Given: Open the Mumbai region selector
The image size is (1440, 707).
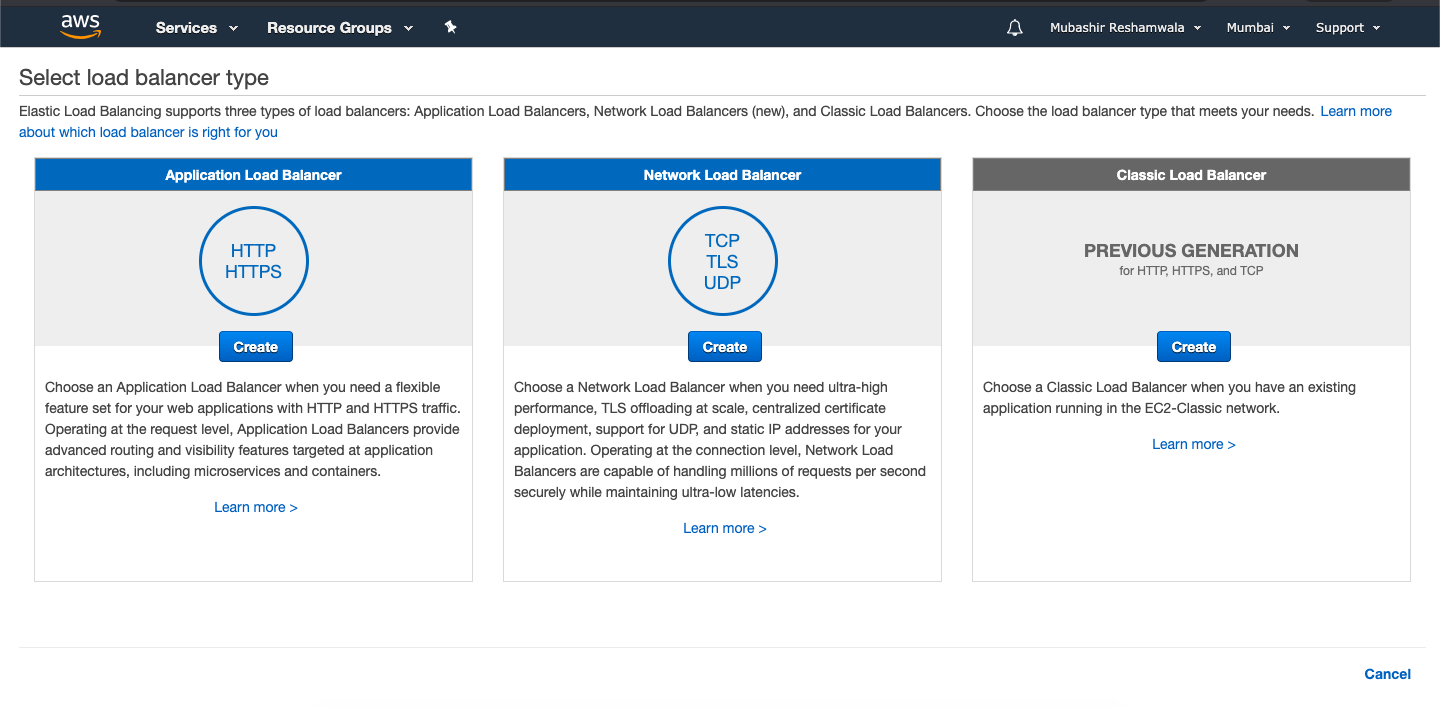Looking at the screenshot, I should (1258, 28).
